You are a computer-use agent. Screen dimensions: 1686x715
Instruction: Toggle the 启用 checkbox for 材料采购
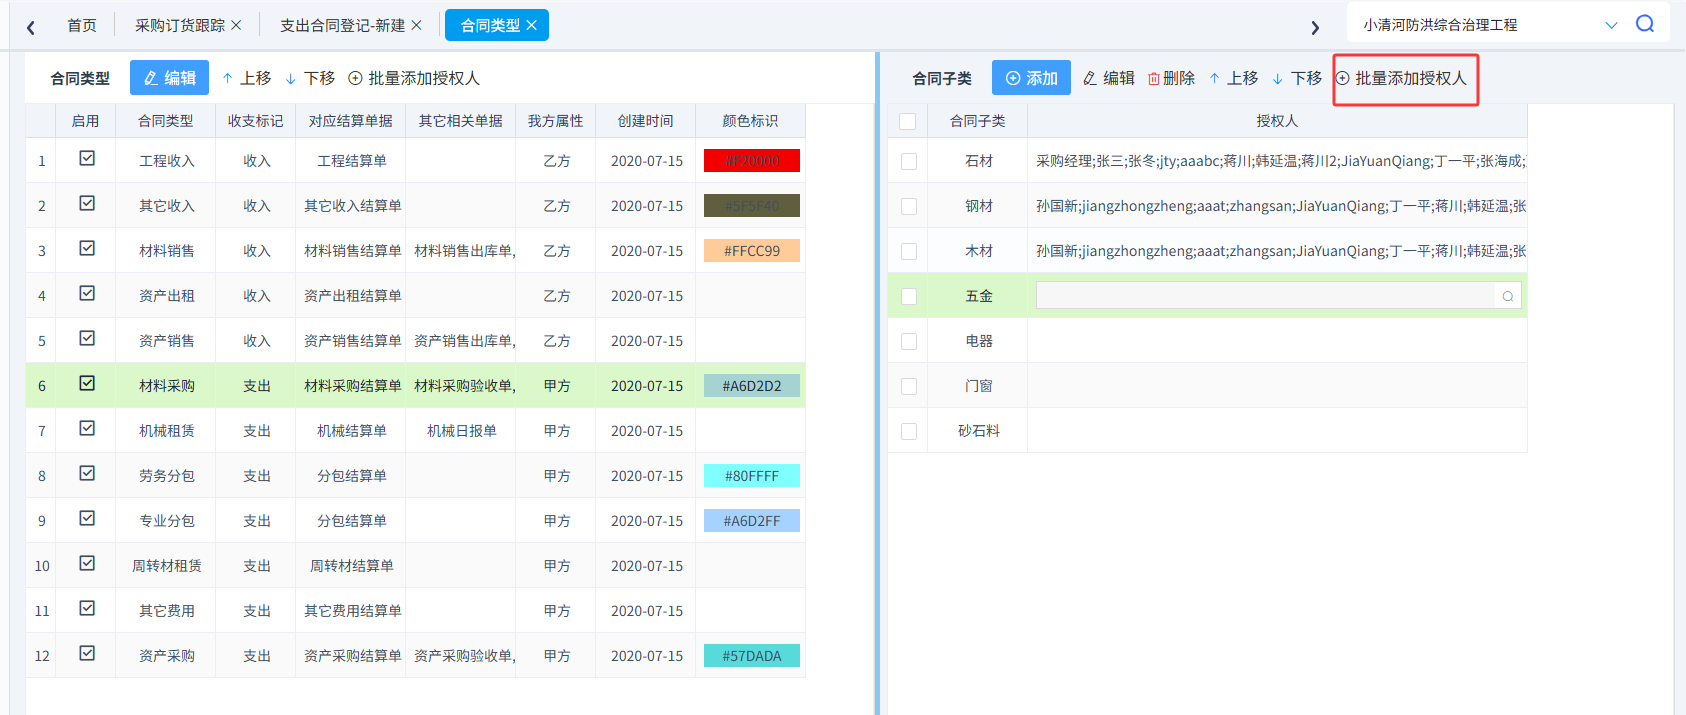pyautogui.click(x=87, y=383)
